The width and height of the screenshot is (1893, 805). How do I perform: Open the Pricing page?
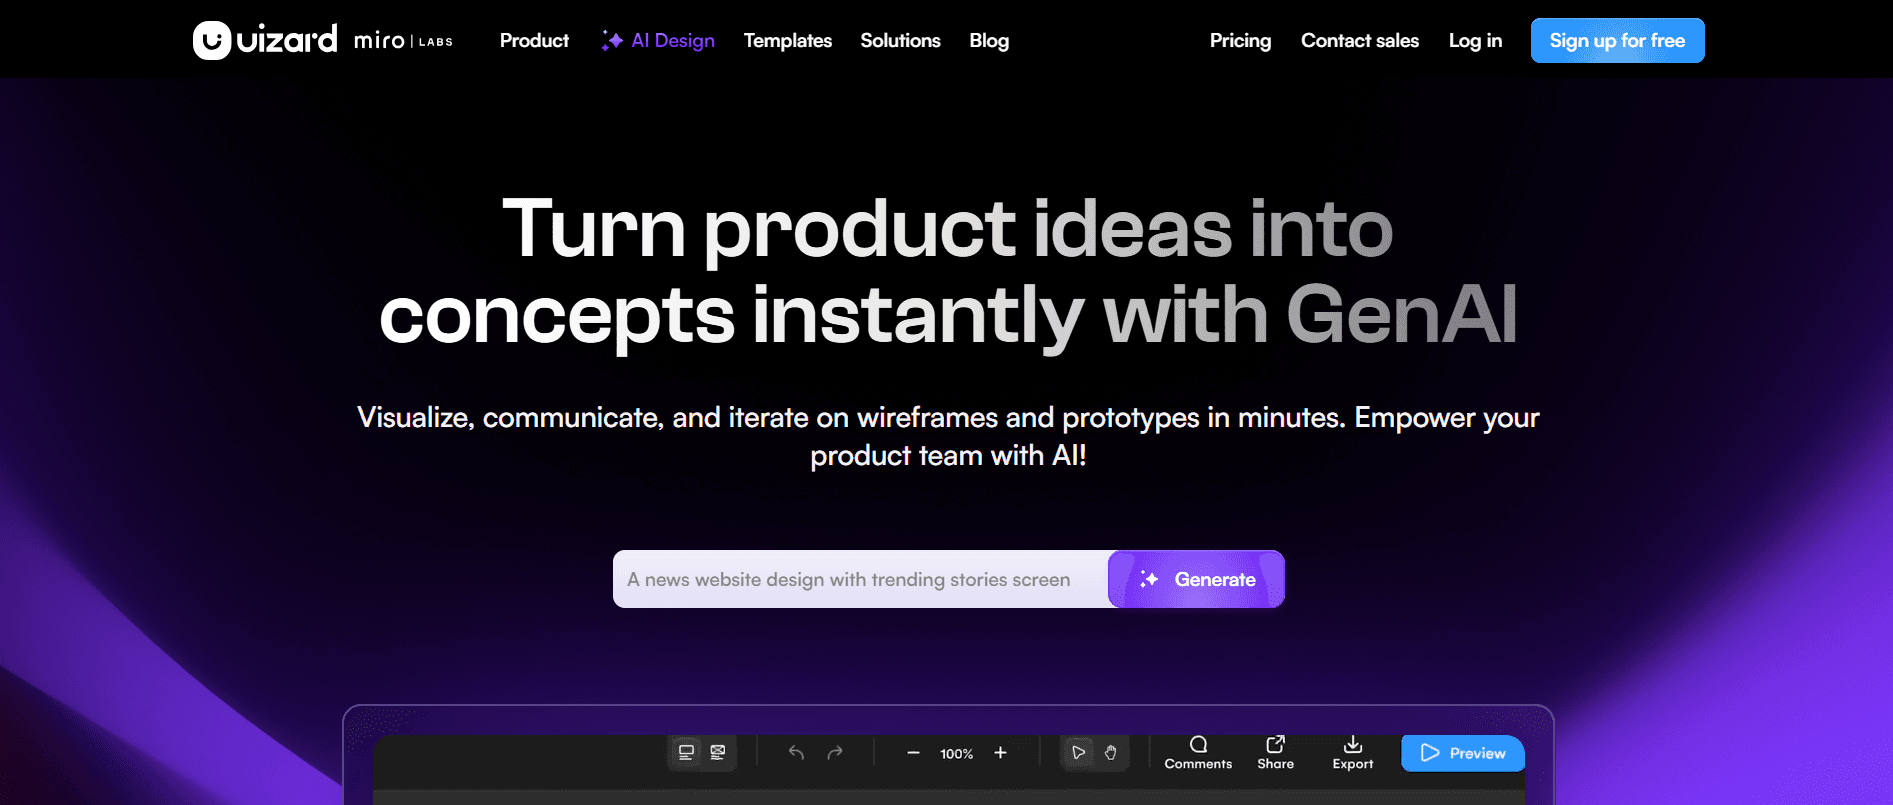click(x=1240, y=41)
